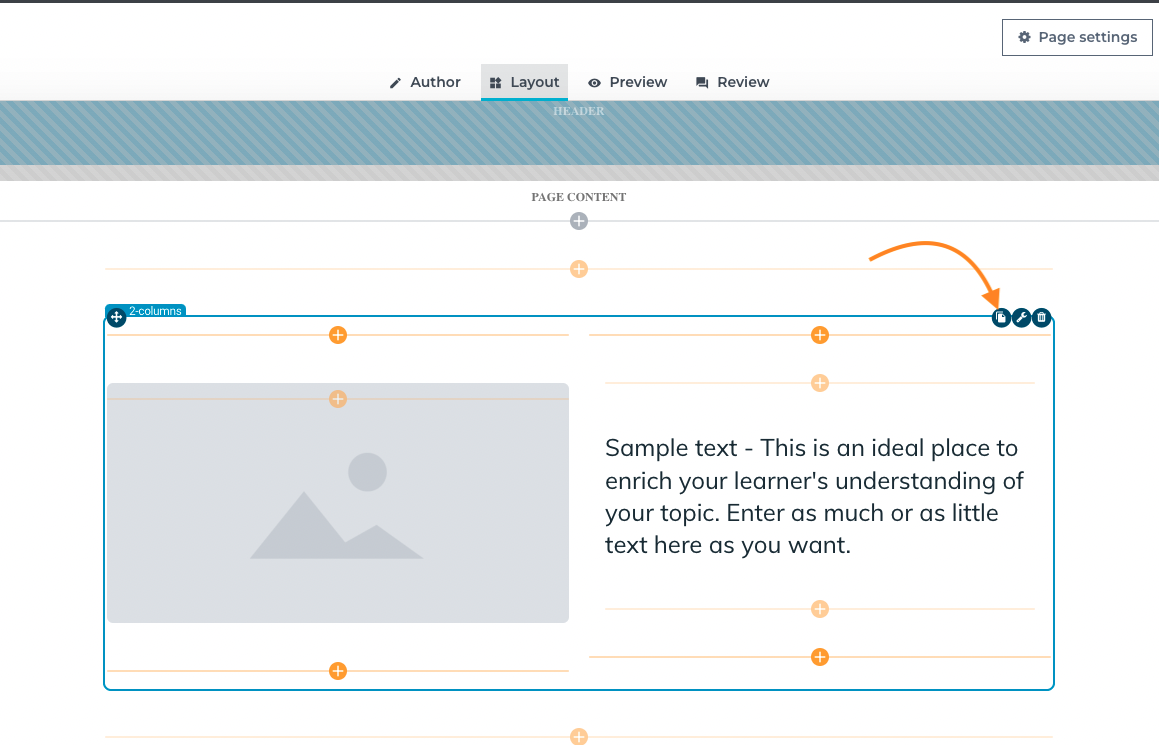Open 2-columns settings via the wrench icon
The image size is (1159, 745).
pyautogui.click(x=1022, y=318)
